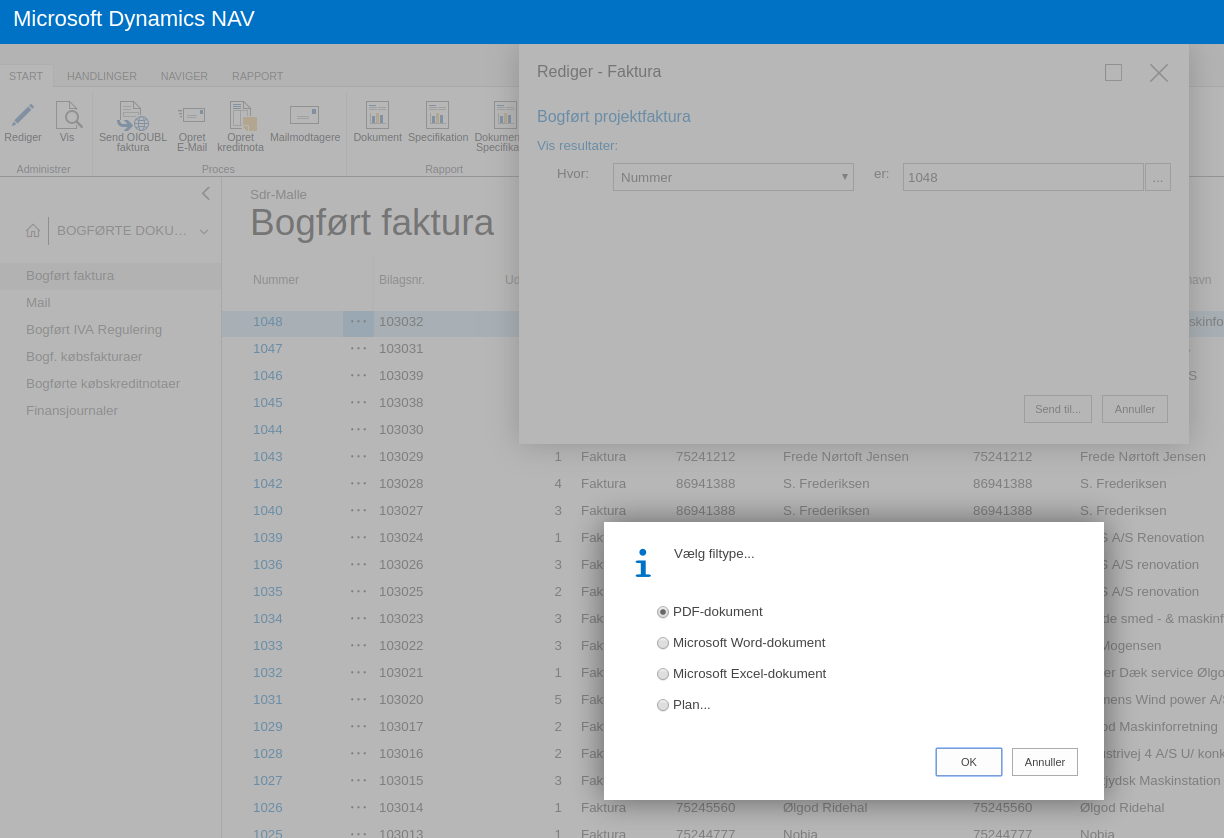Click the Vis magnifier document icon
1224x838 pixels.
click(x=67, y=115)
